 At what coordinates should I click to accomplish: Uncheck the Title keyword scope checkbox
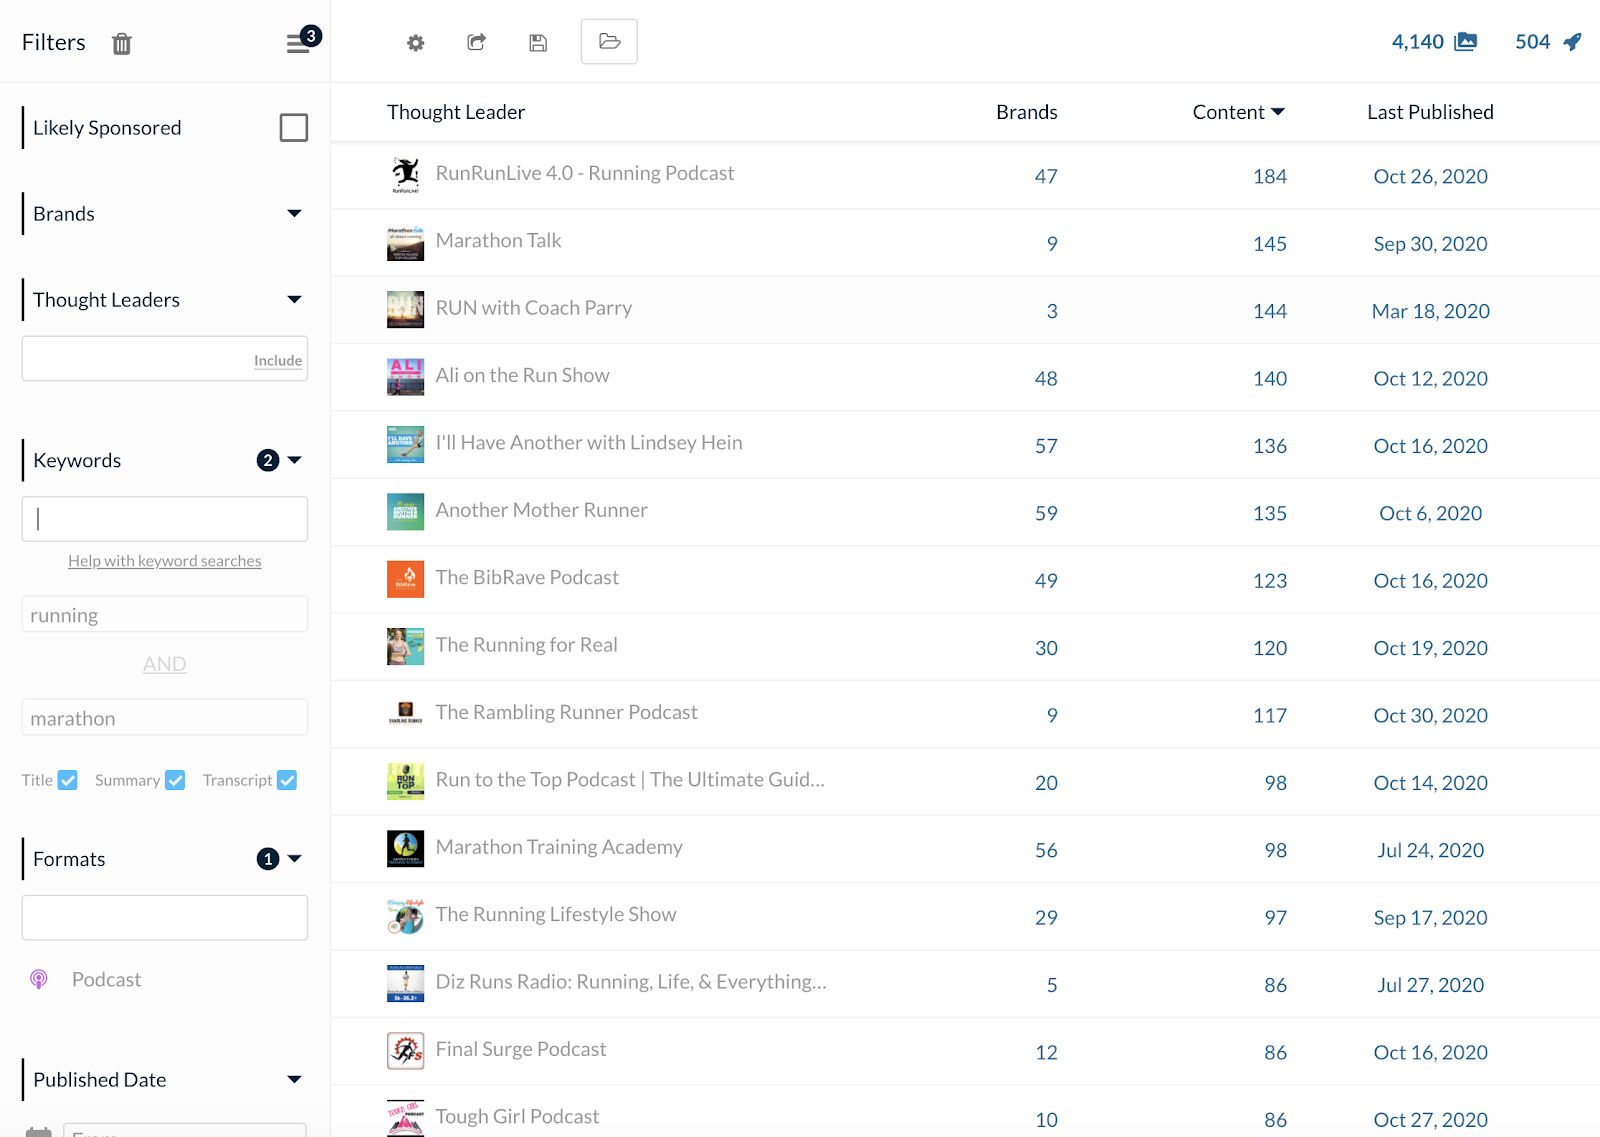pos(68,780)
